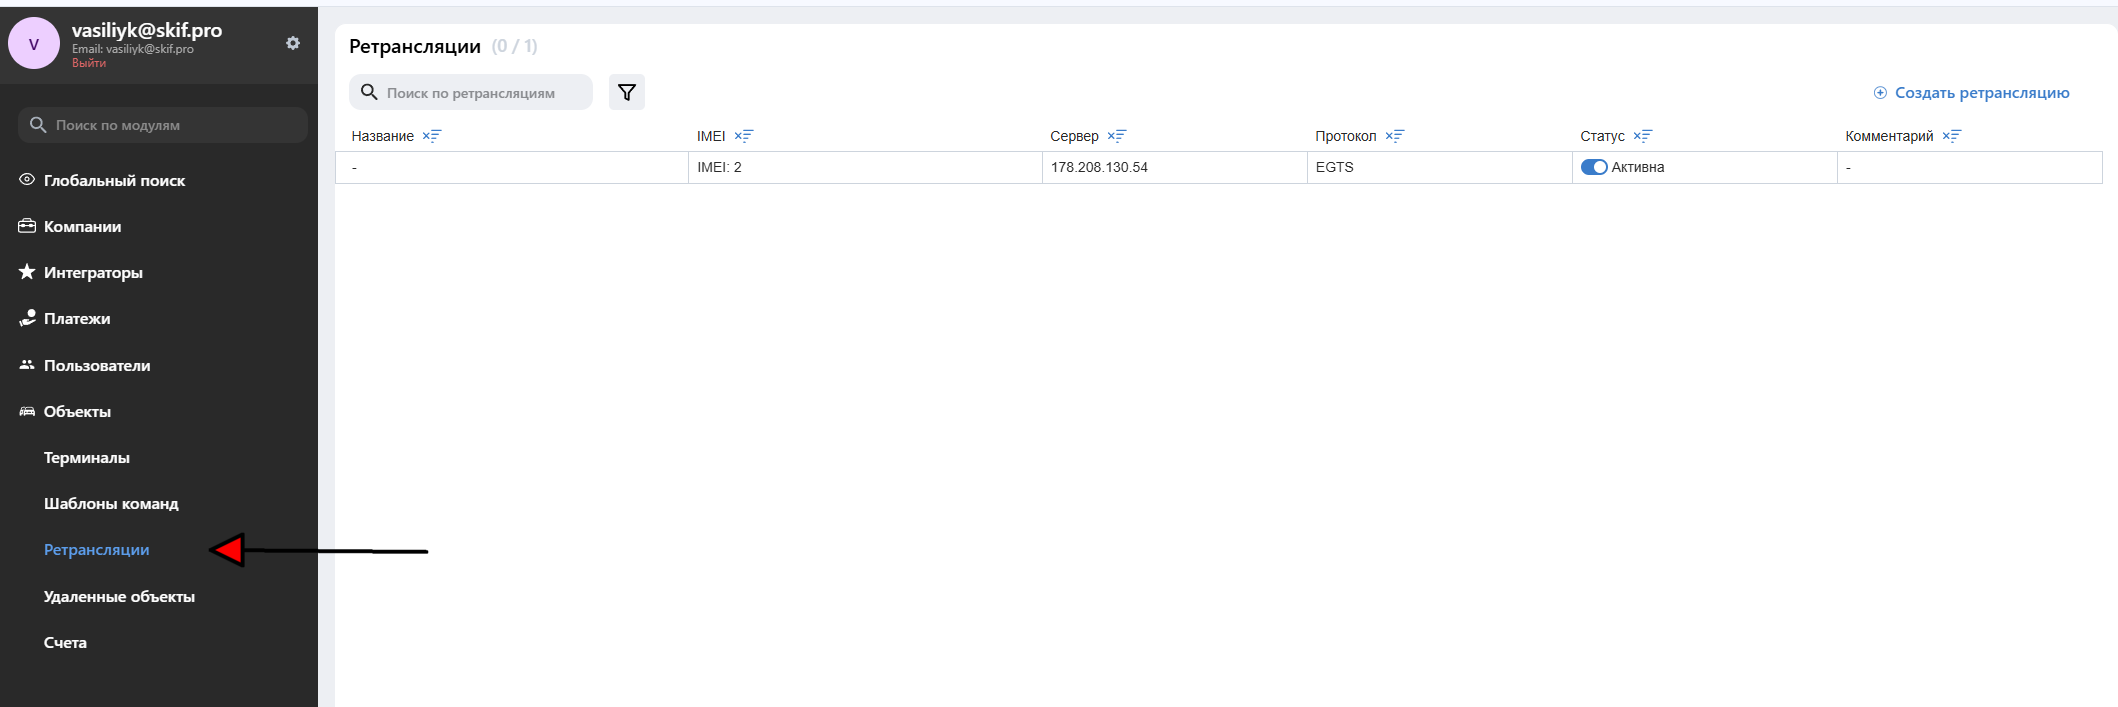This screenshot has width=2118, height=707.
Task: Clear sorting on IMEI column
Action: [743, 136]
